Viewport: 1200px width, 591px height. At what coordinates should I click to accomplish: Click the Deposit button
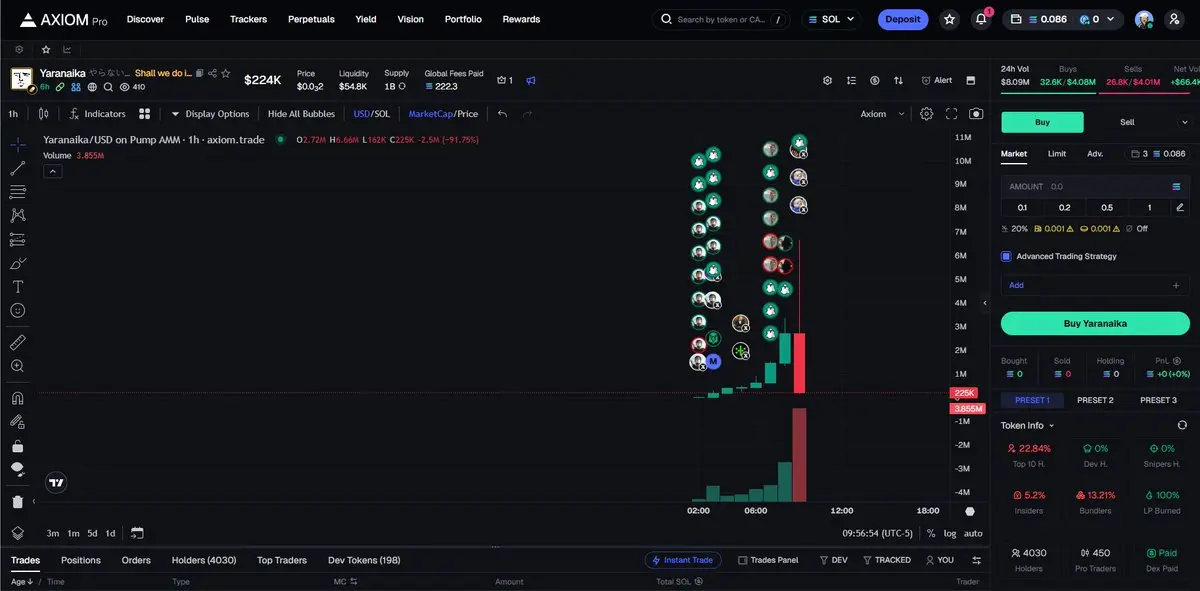[903, 19]
